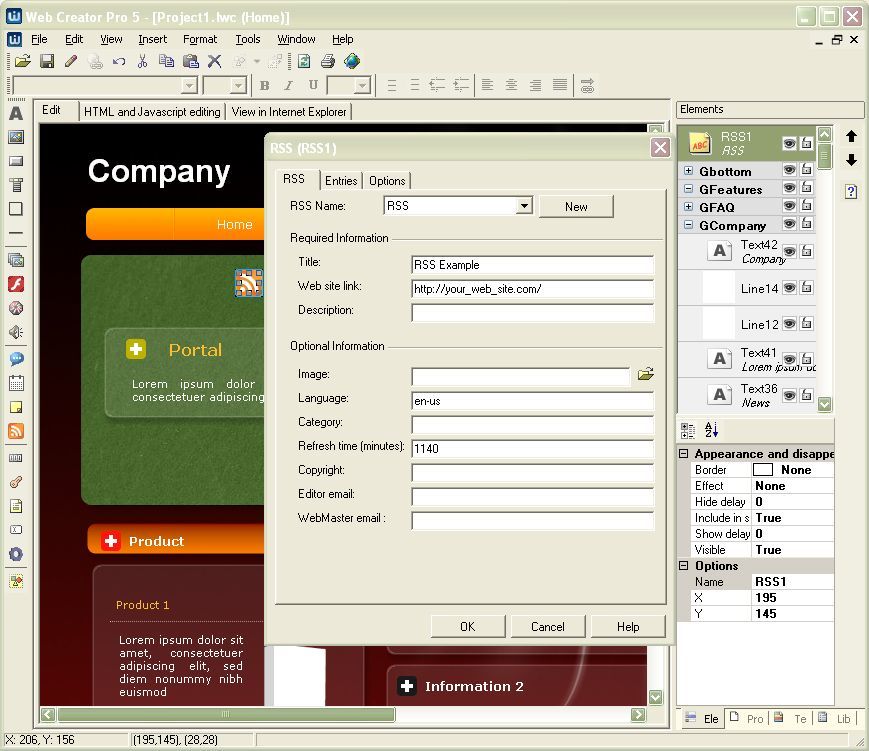
Task: Open the RSS Name dropdown
Action: [524, 206]
